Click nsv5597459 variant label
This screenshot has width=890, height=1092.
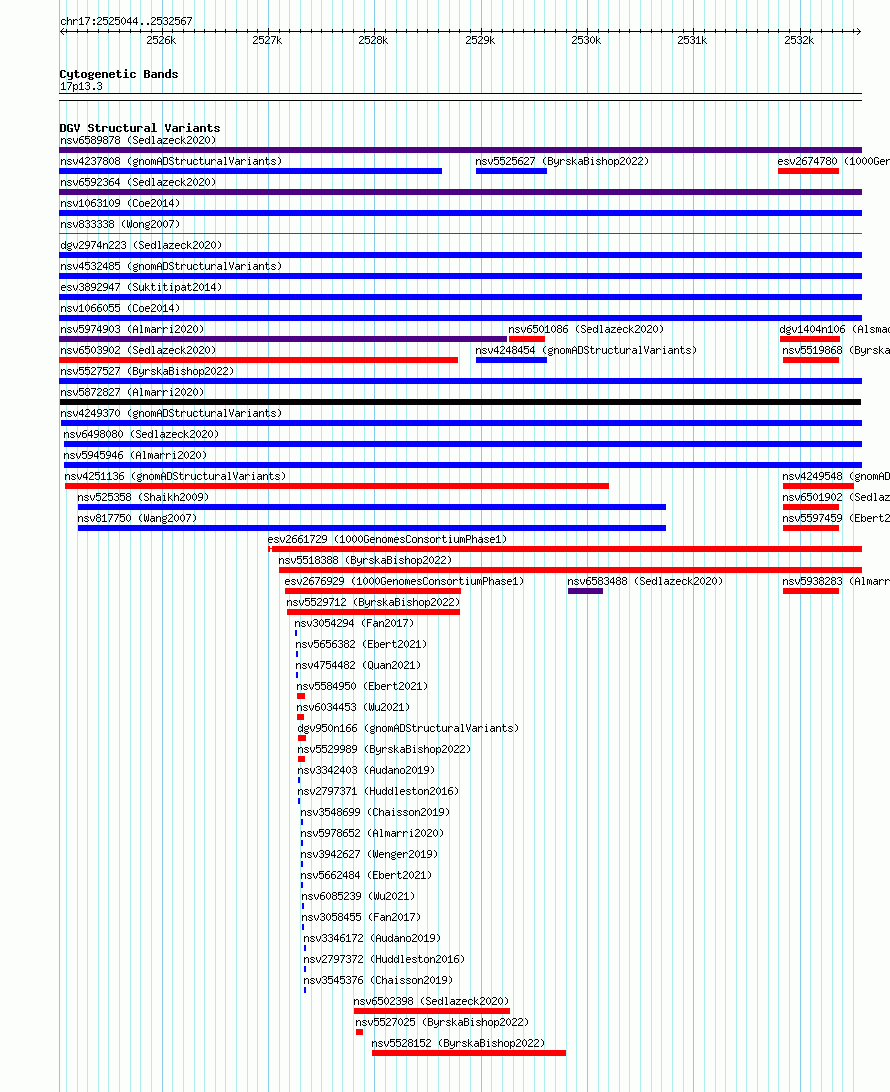click(x=836, y=517)
